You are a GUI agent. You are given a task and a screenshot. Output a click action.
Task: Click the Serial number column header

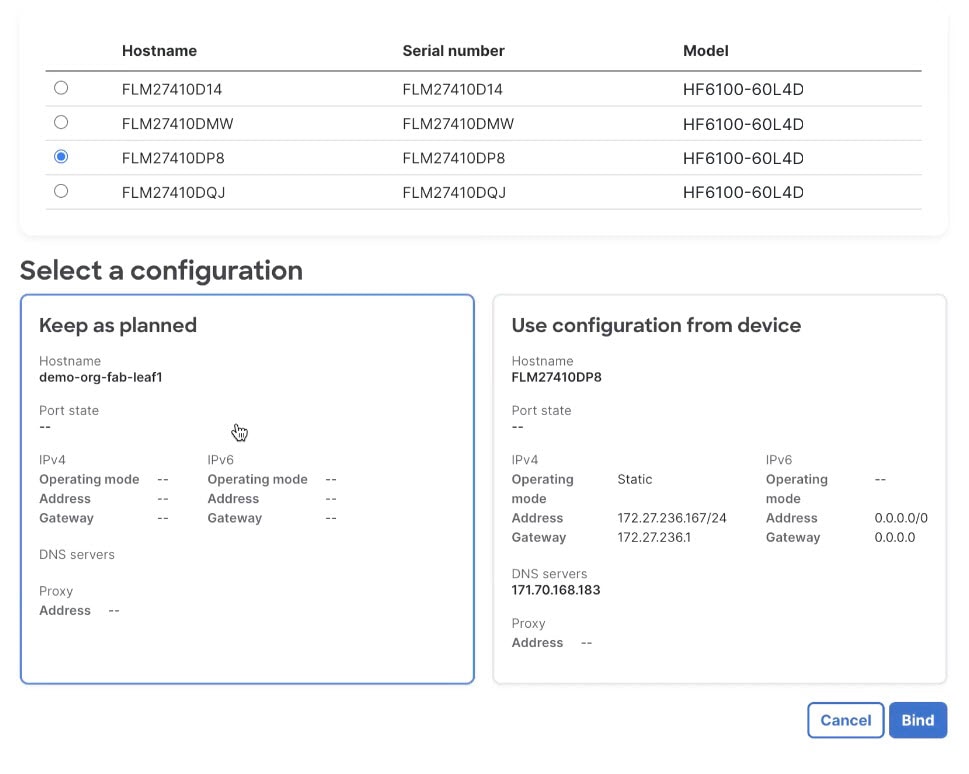tap(454, 51)
